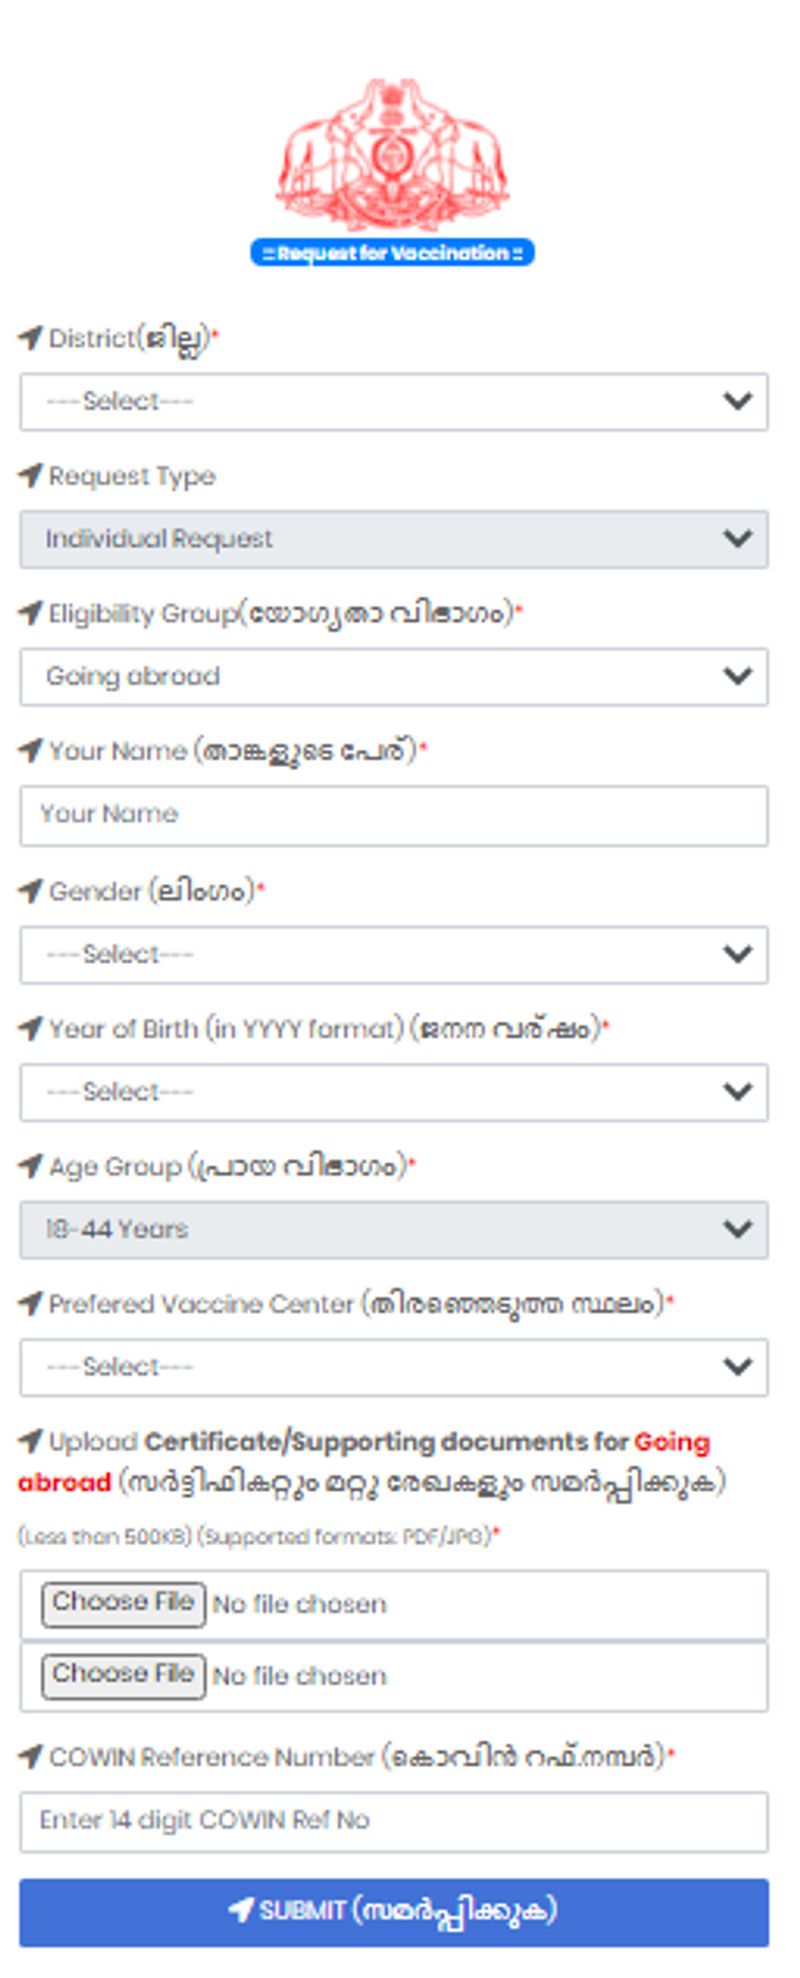
Task: Click the arrow icon beside Your Name label
Action: (31, 751)
